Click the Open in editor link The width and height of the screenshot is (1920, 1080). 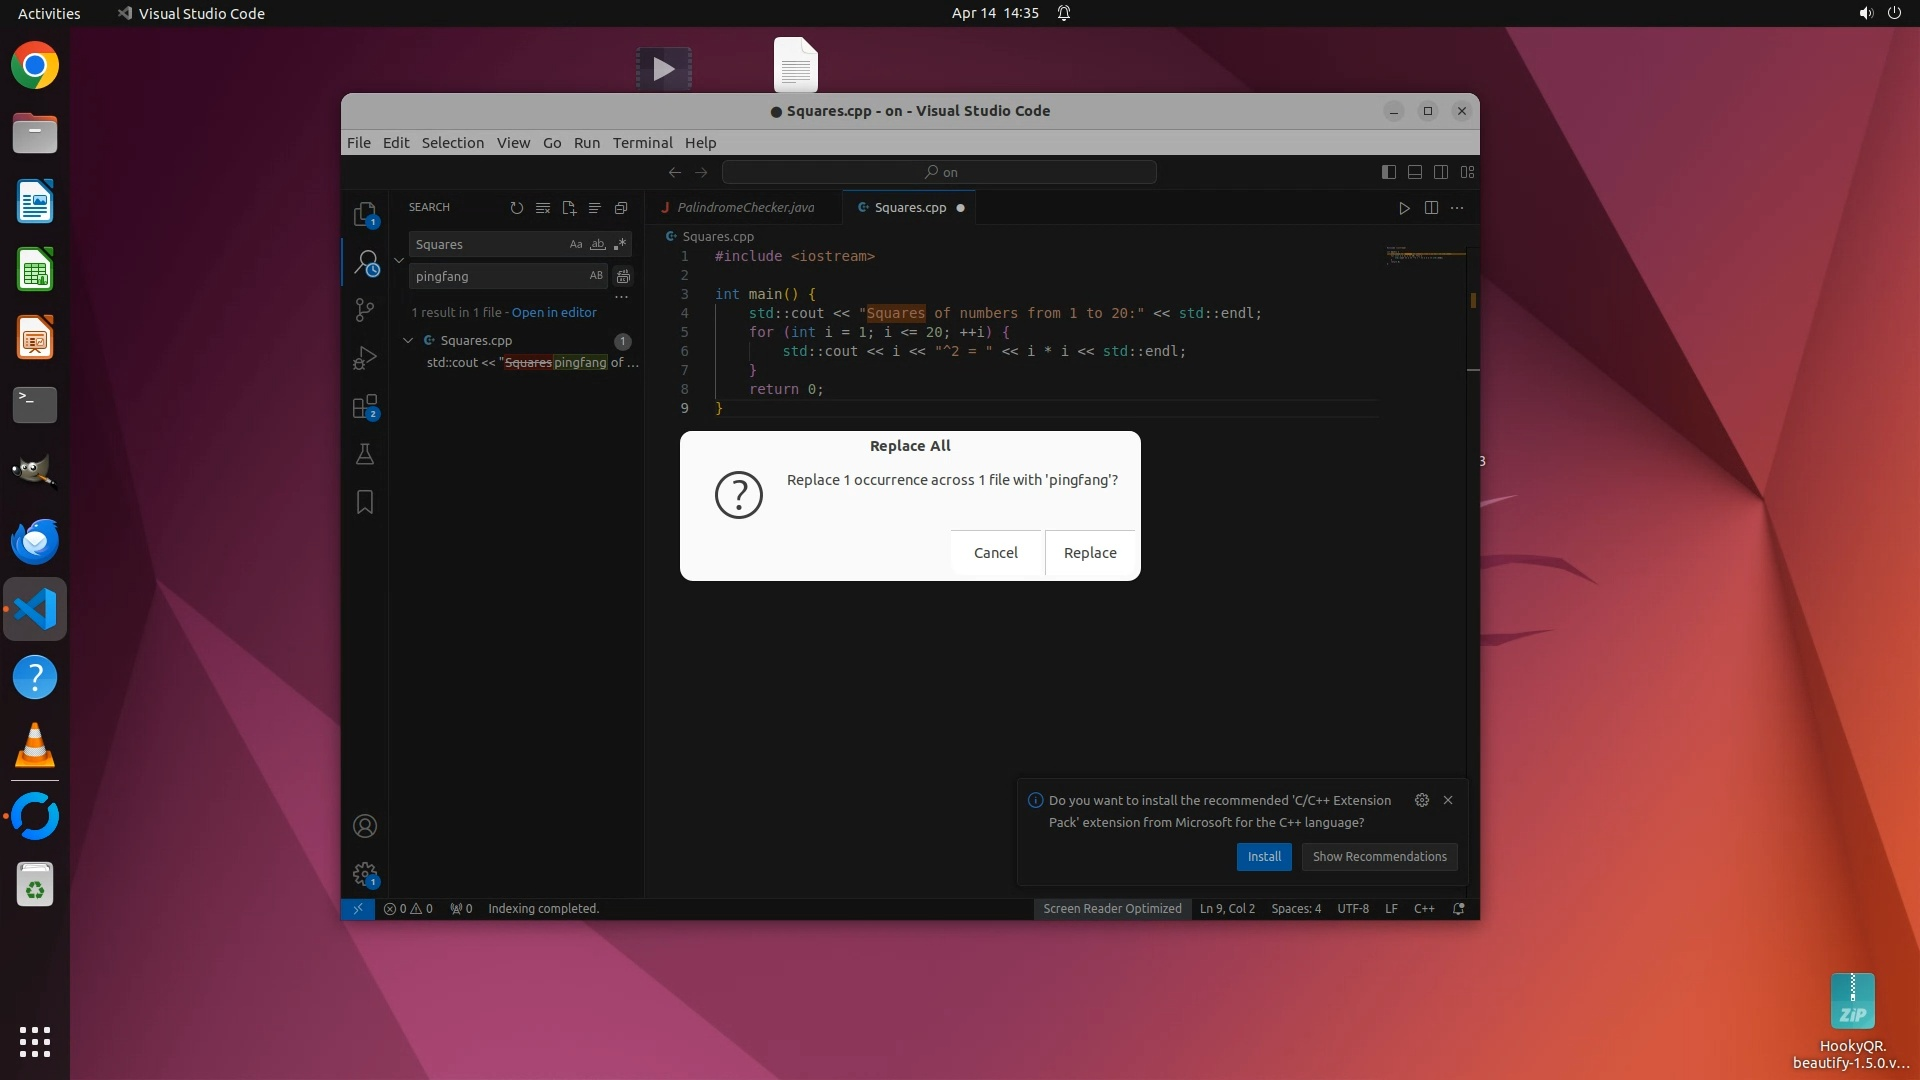pyautogui.click(x=554, y=312)
